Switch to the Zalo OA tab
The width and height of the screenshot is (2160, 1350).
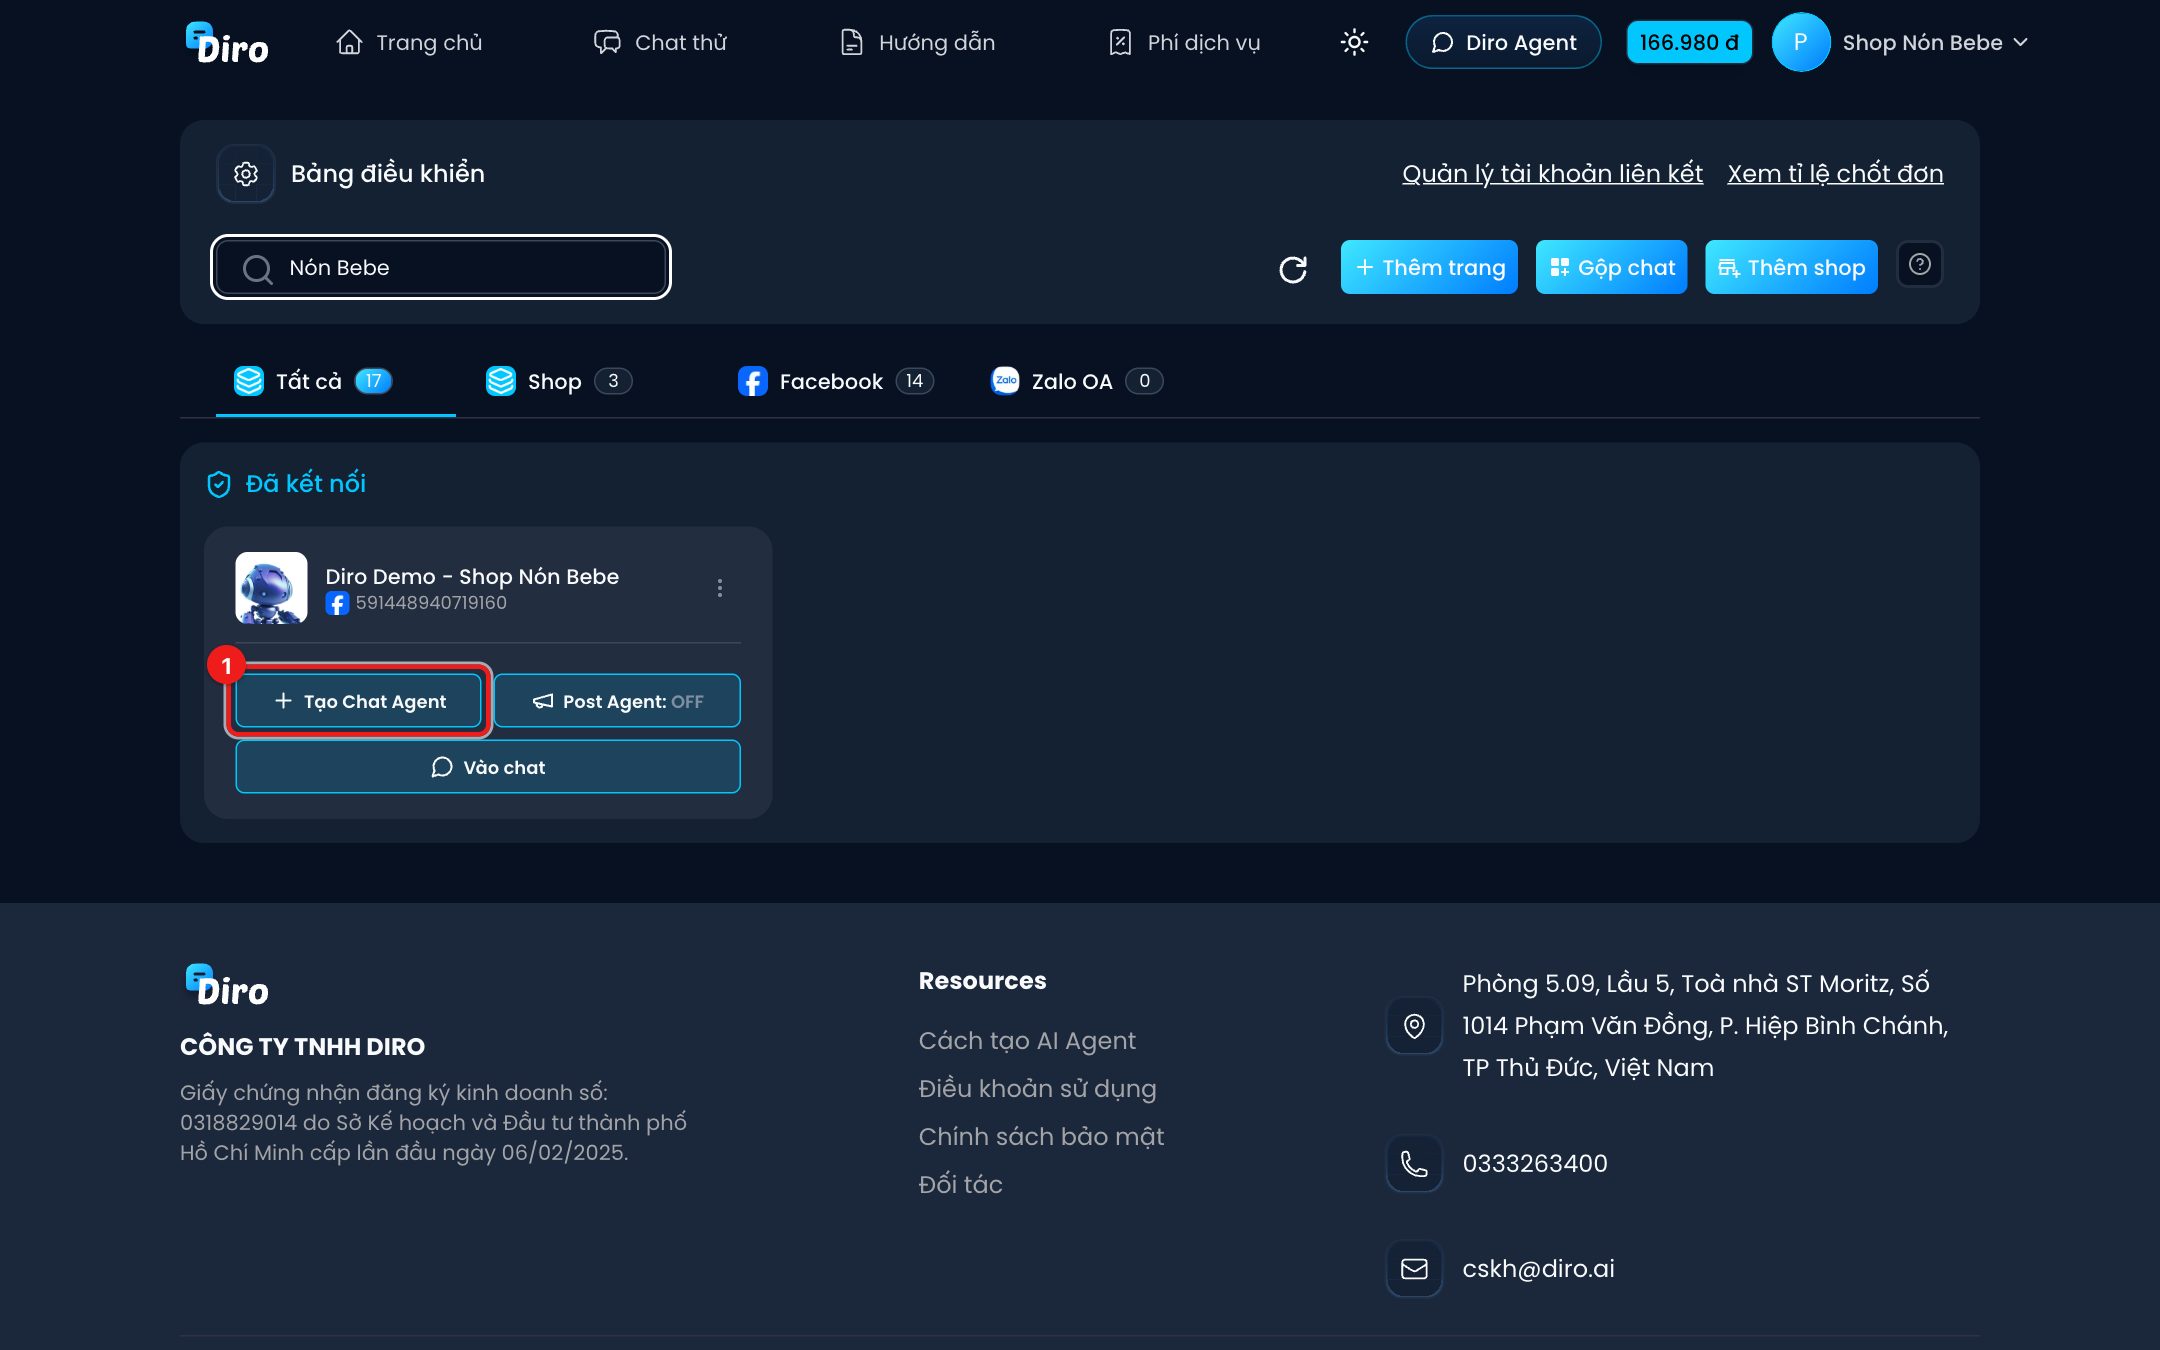pyautogui.click(x=1076, y=381)
